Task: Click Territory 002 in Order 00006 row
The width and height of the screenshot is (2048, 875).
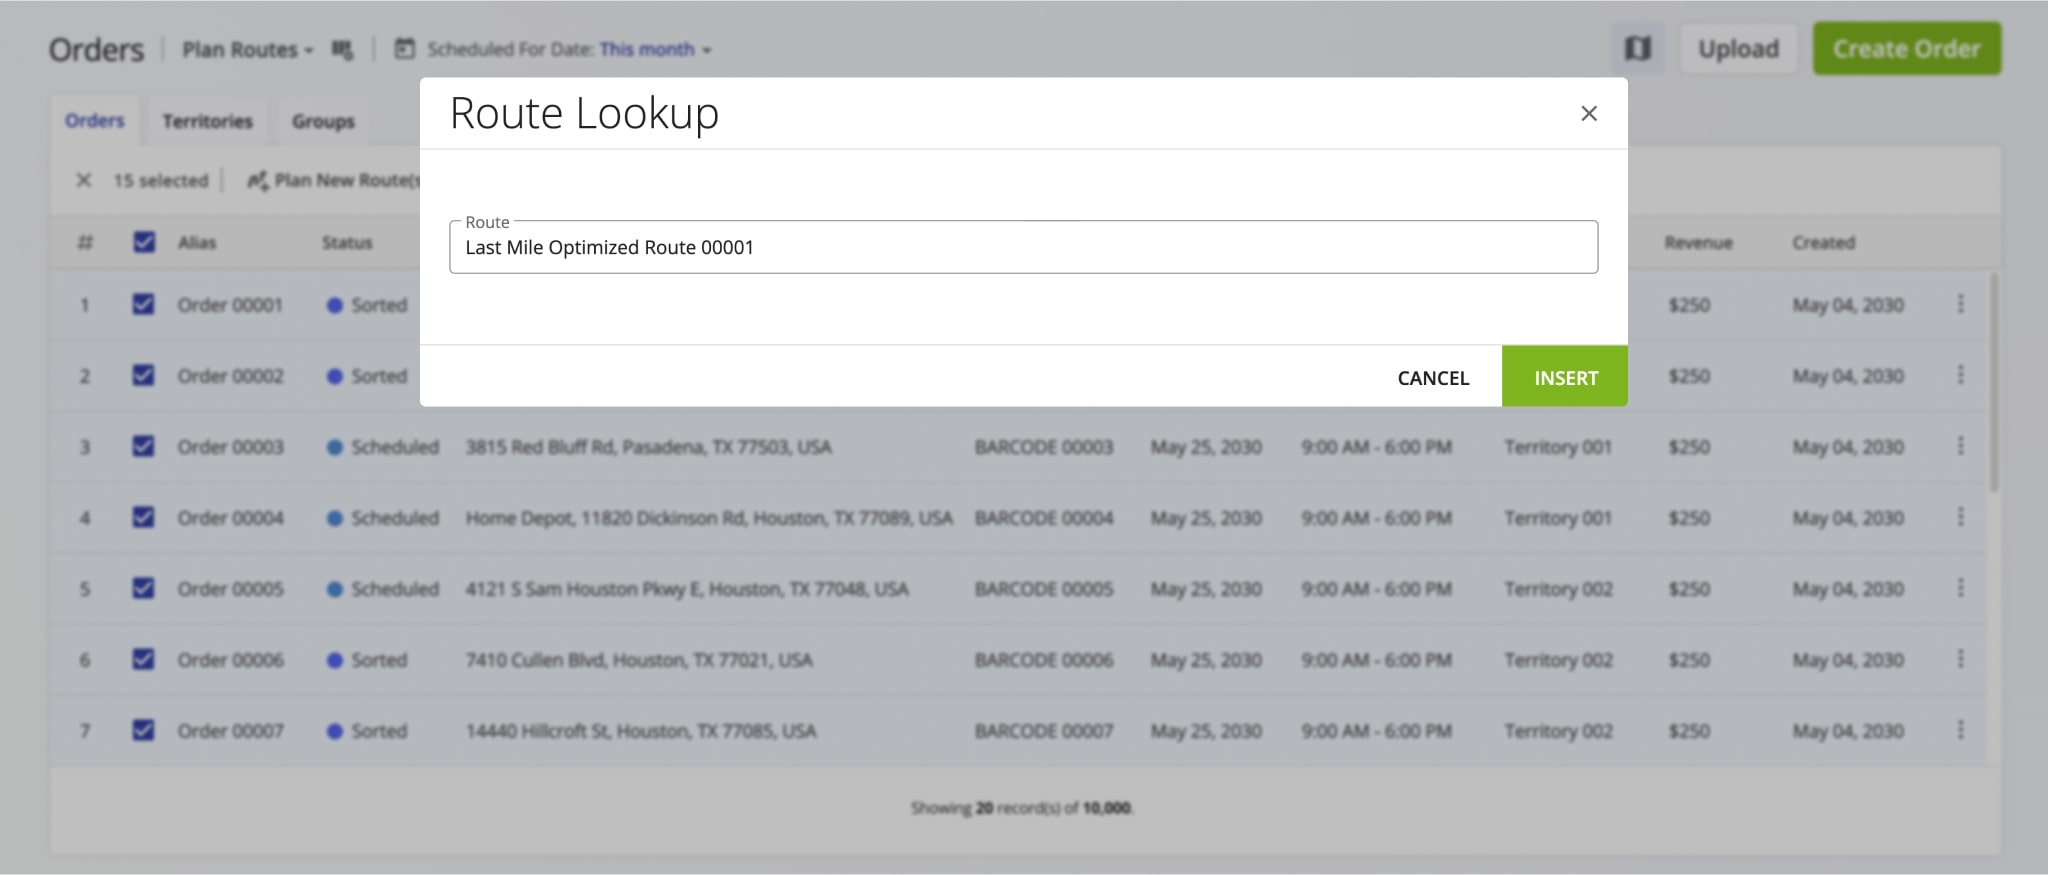Action: click(x=1558, y=660)
